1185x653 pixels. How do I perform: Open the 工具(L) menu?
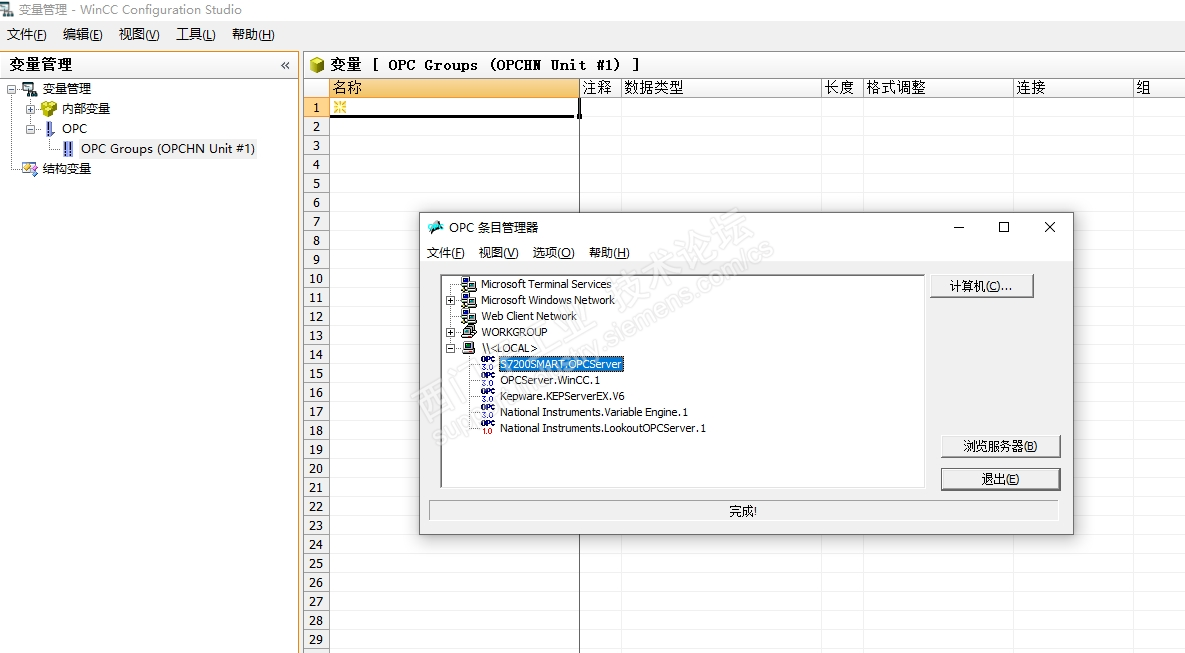click(x=196, y=35)
